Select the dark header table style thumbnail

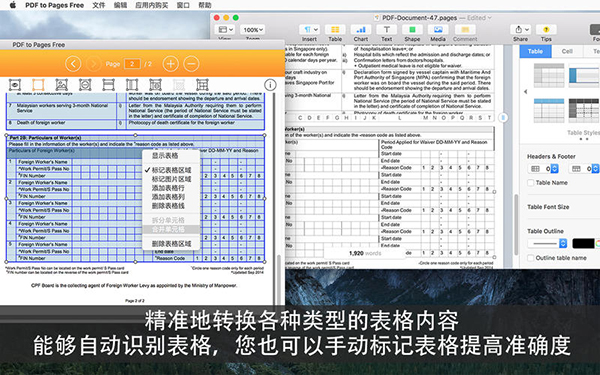click(x=584, y=111)
